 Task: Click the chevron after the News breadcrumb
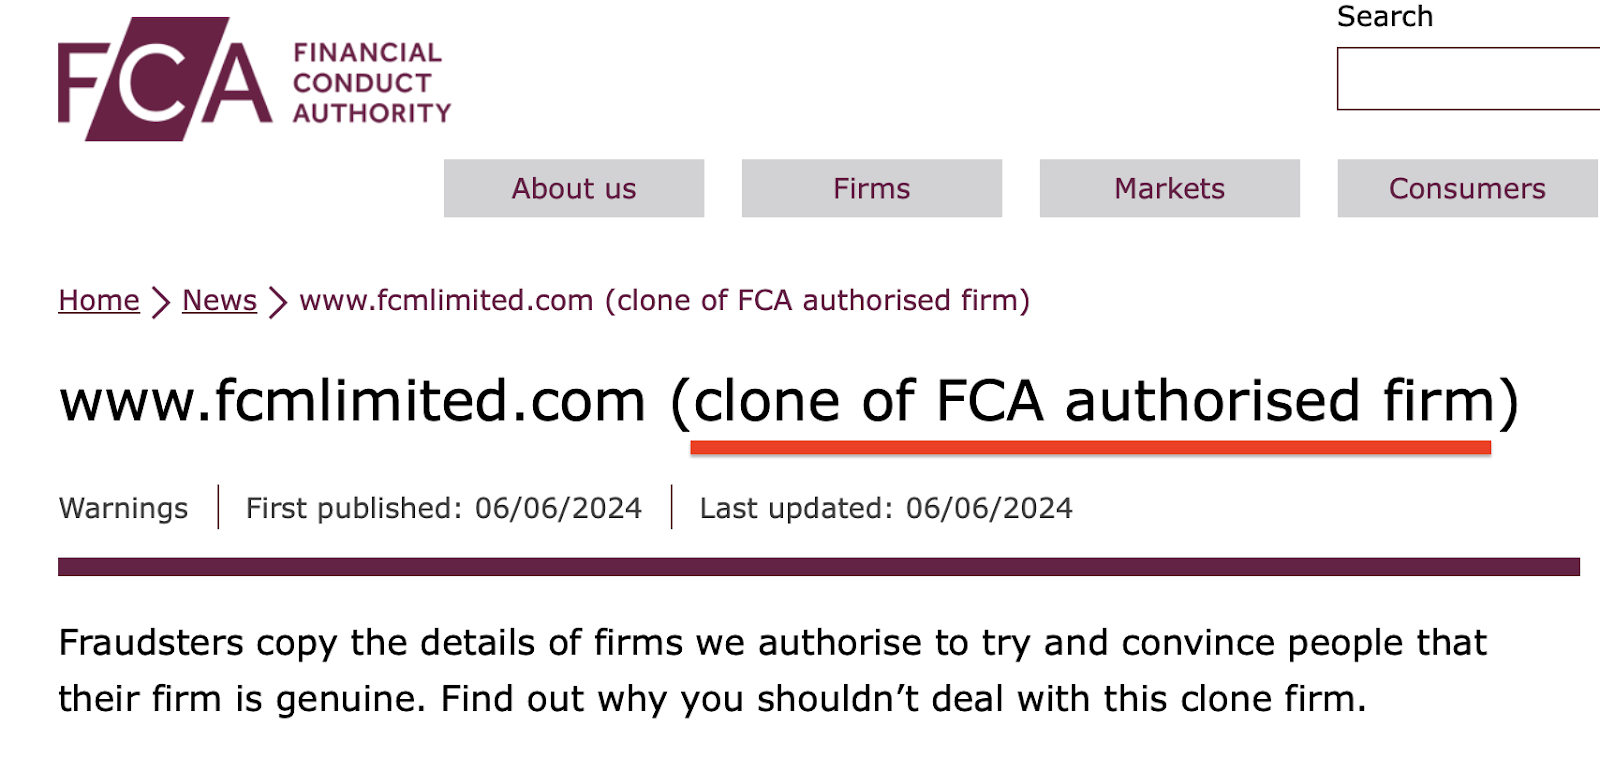(278, 302)
